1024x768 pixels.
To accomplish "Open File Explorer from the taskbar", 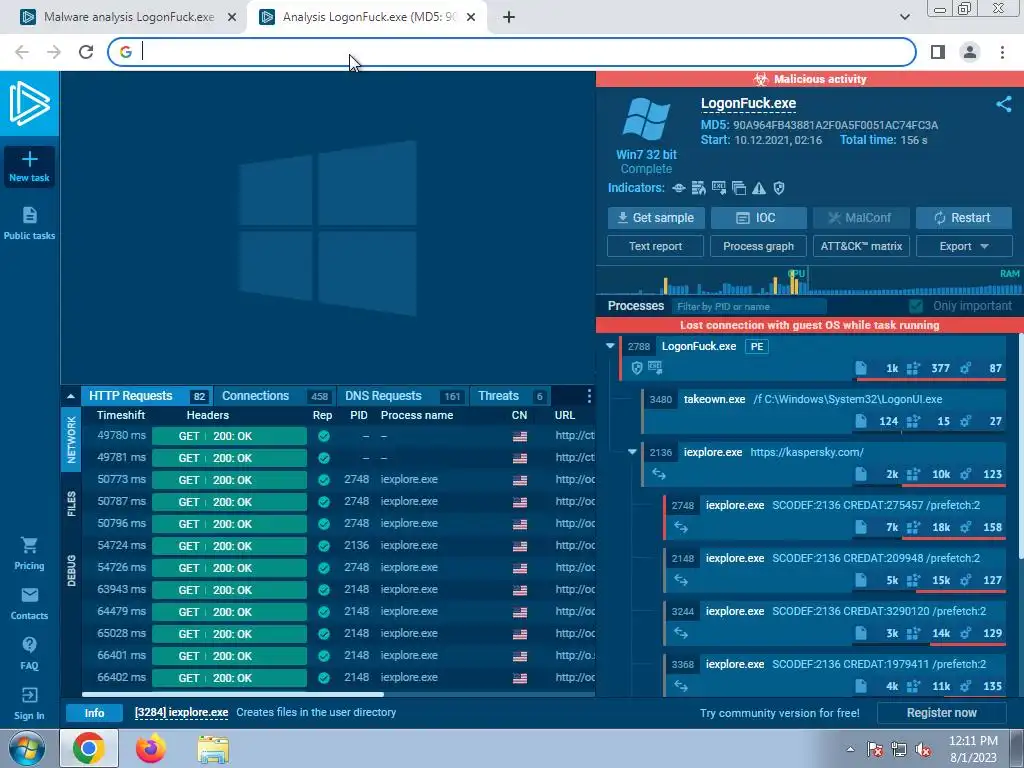I will pos(213,749).
